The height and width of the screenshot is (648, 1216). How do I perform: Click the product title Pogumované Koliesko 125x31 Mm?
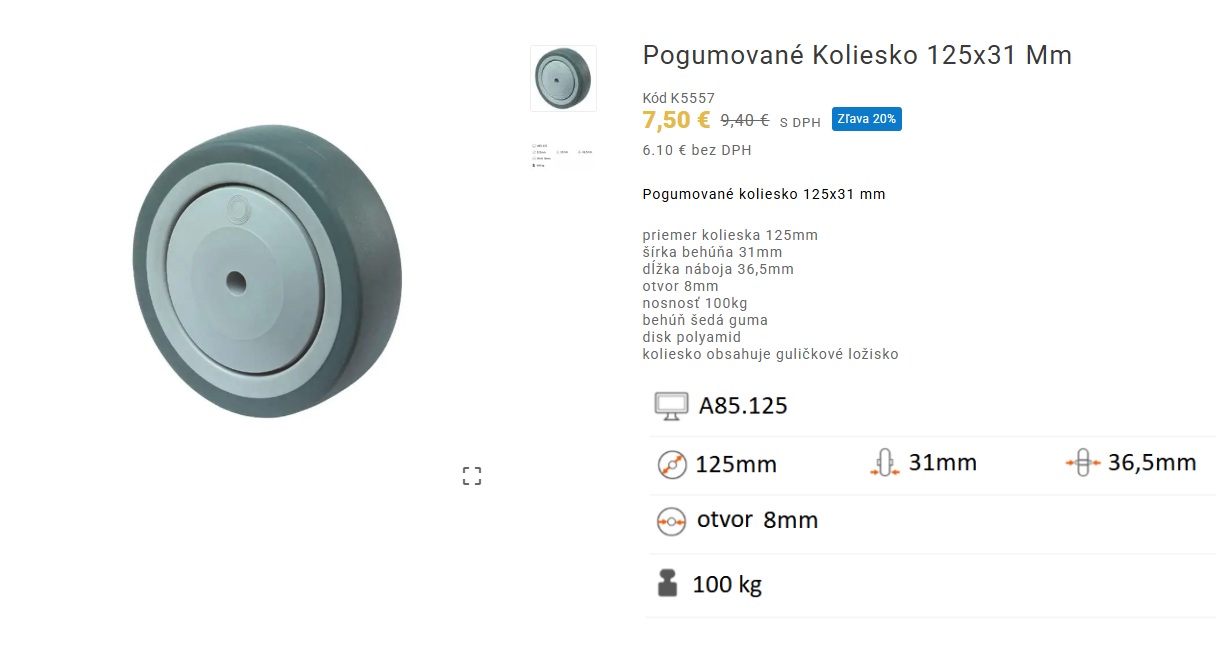[857, 55]
